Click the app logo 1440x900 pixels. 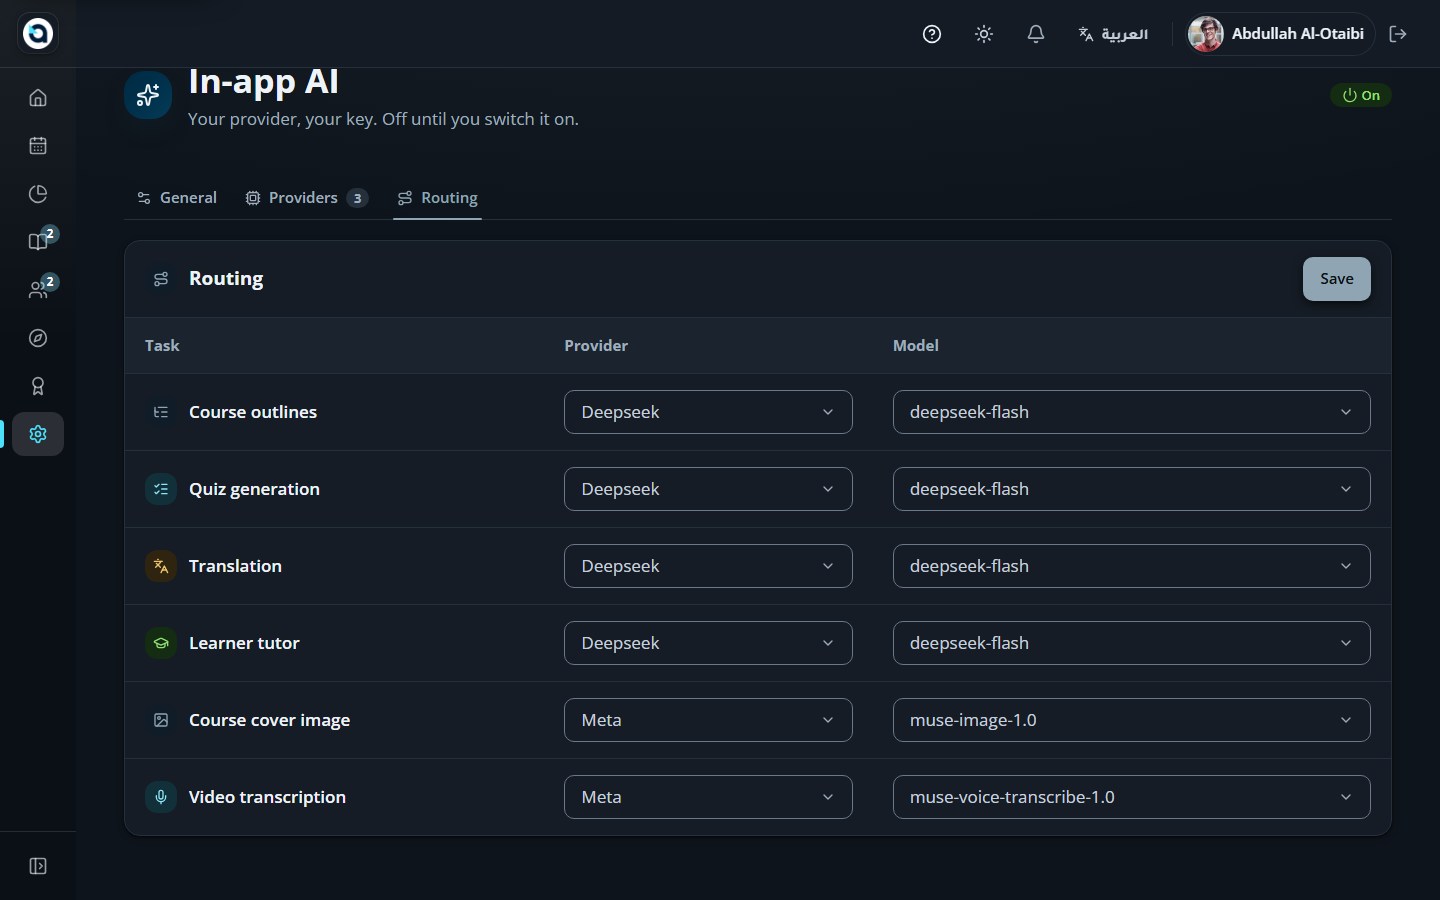[38, 34]
